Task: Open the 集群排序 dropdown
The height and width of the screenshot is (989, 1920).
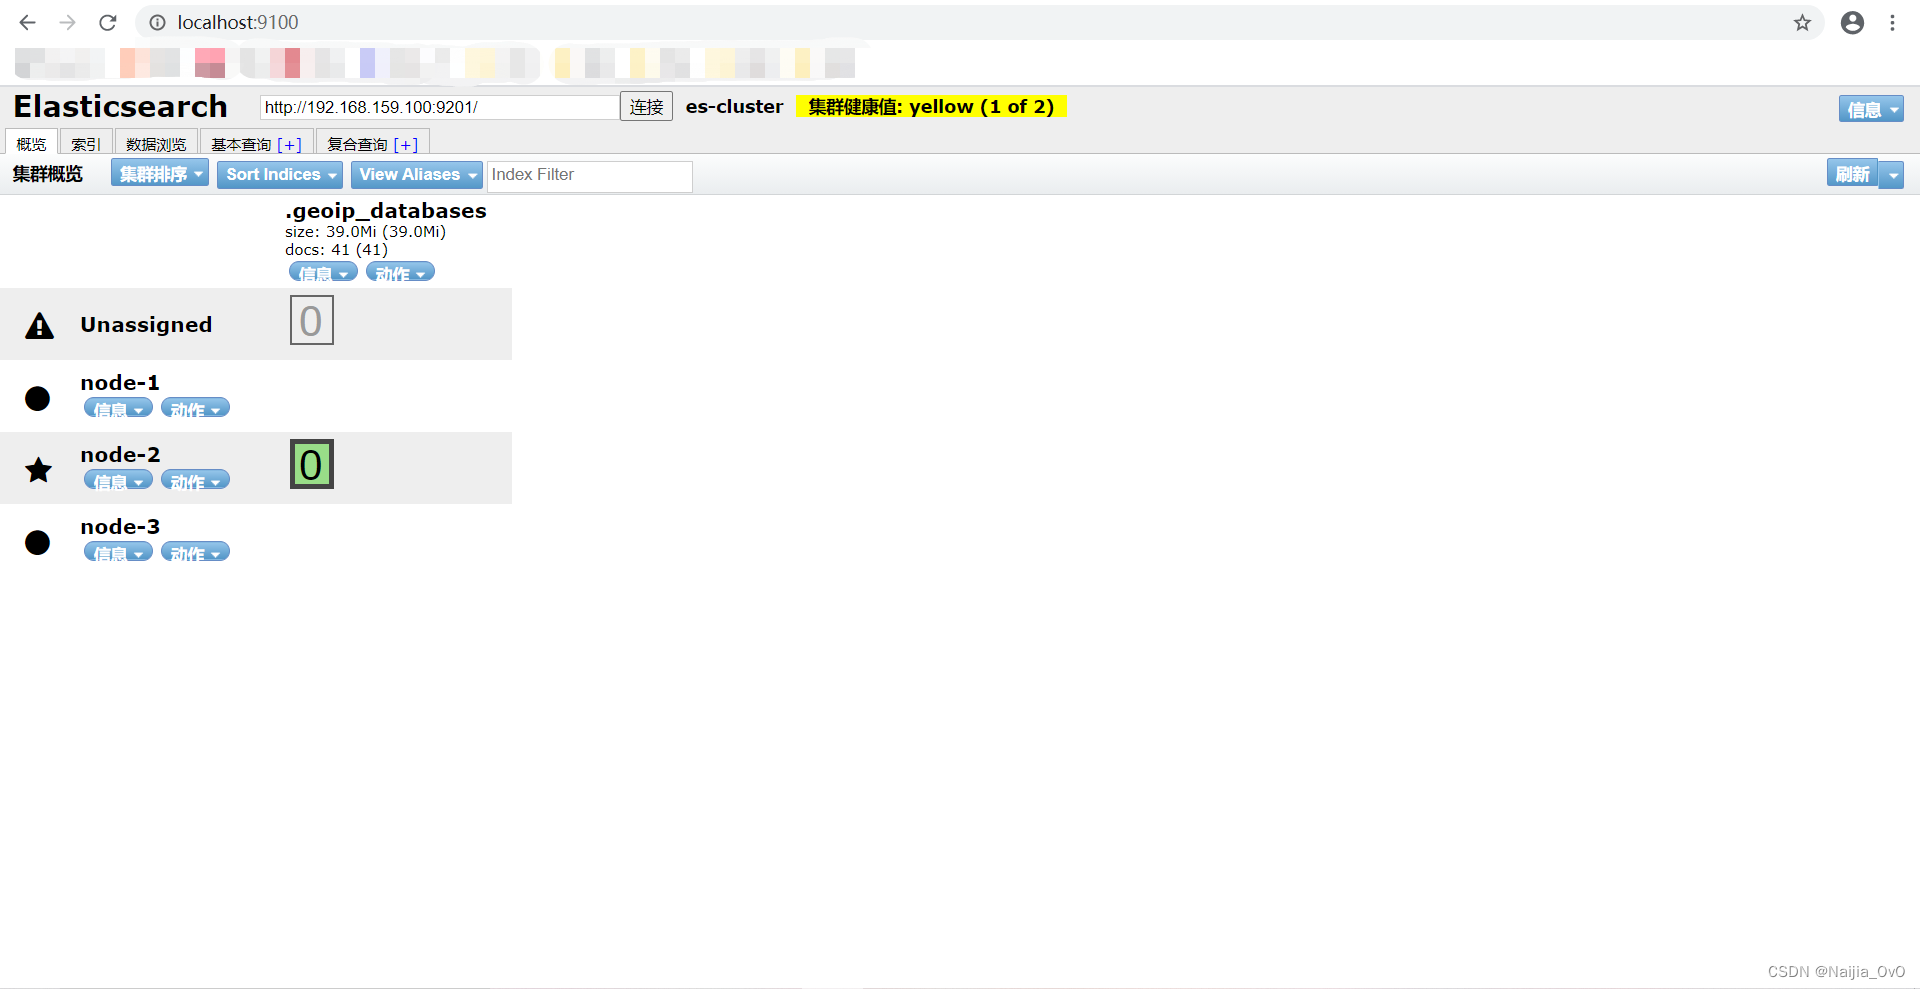Action: pos(160,174)
